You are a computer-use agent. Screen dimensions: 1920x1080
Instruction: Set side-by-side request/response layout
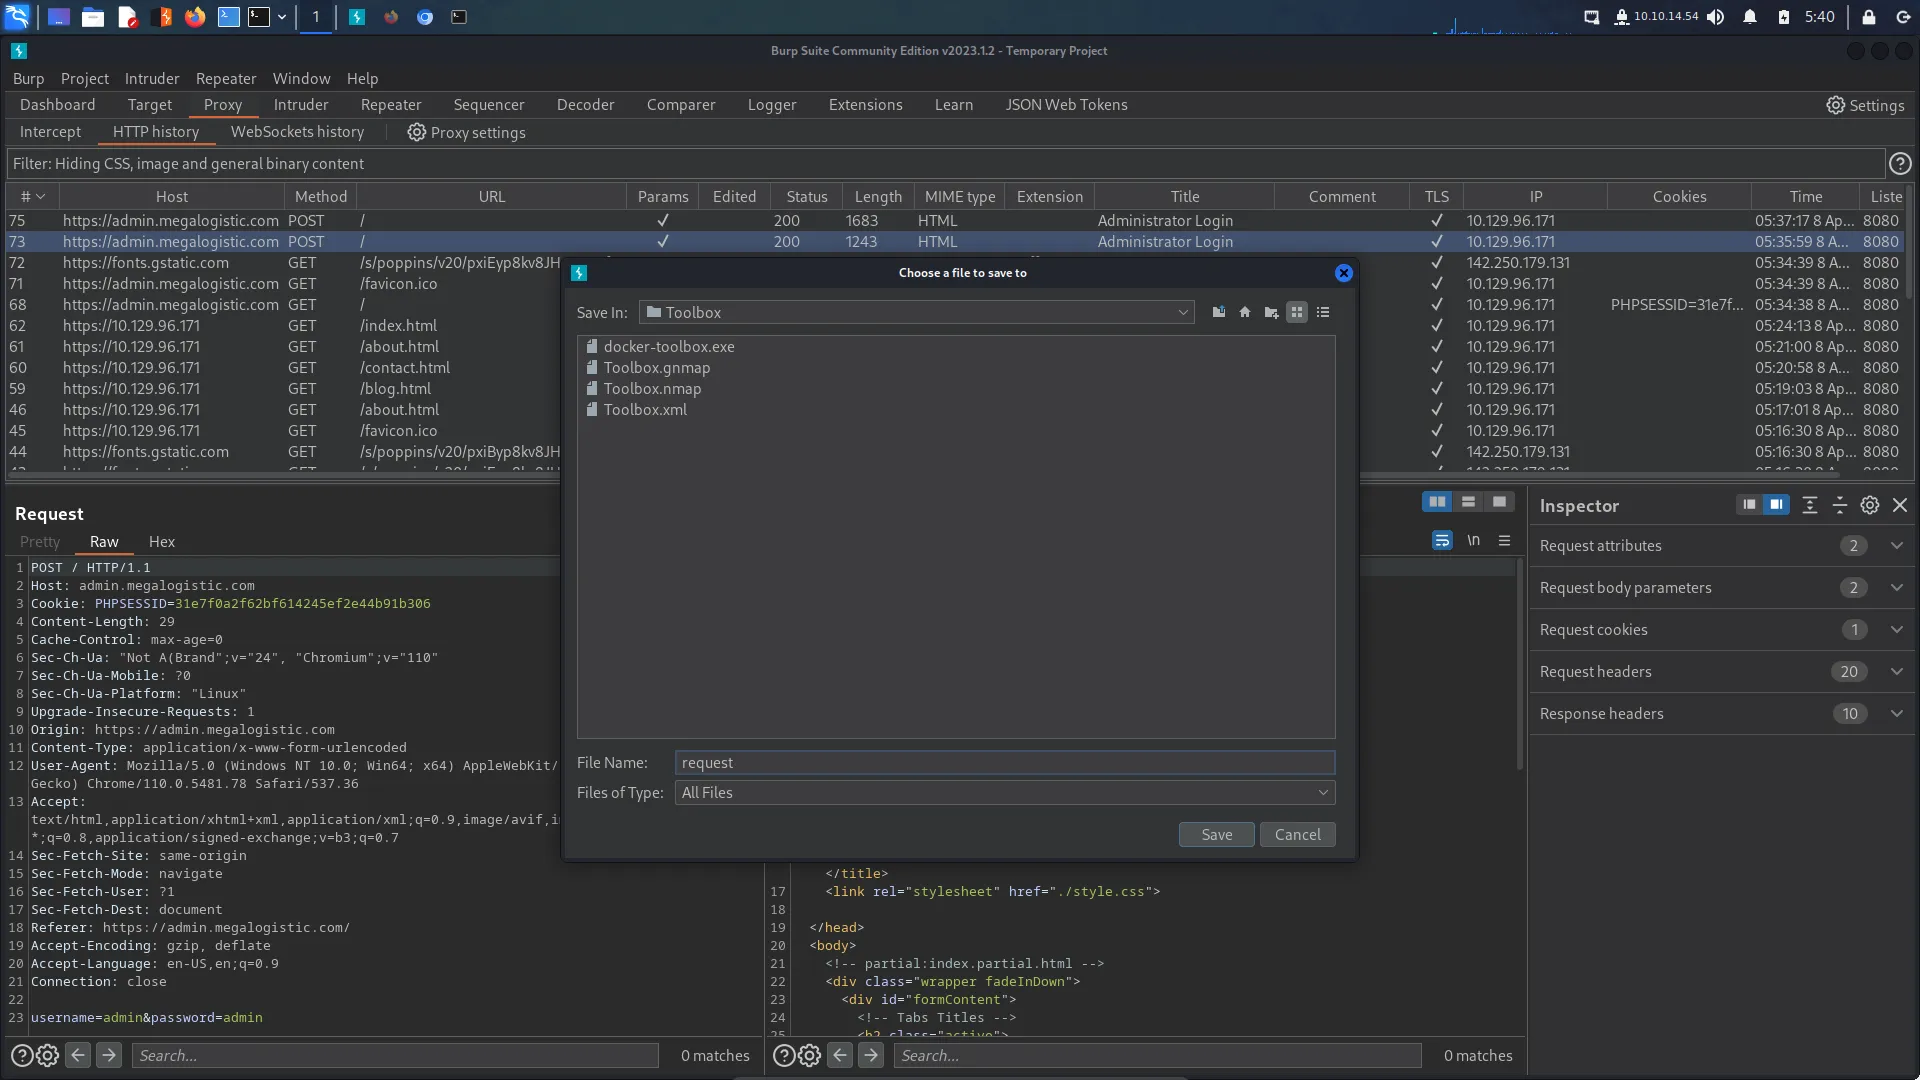coord(1437,502)
